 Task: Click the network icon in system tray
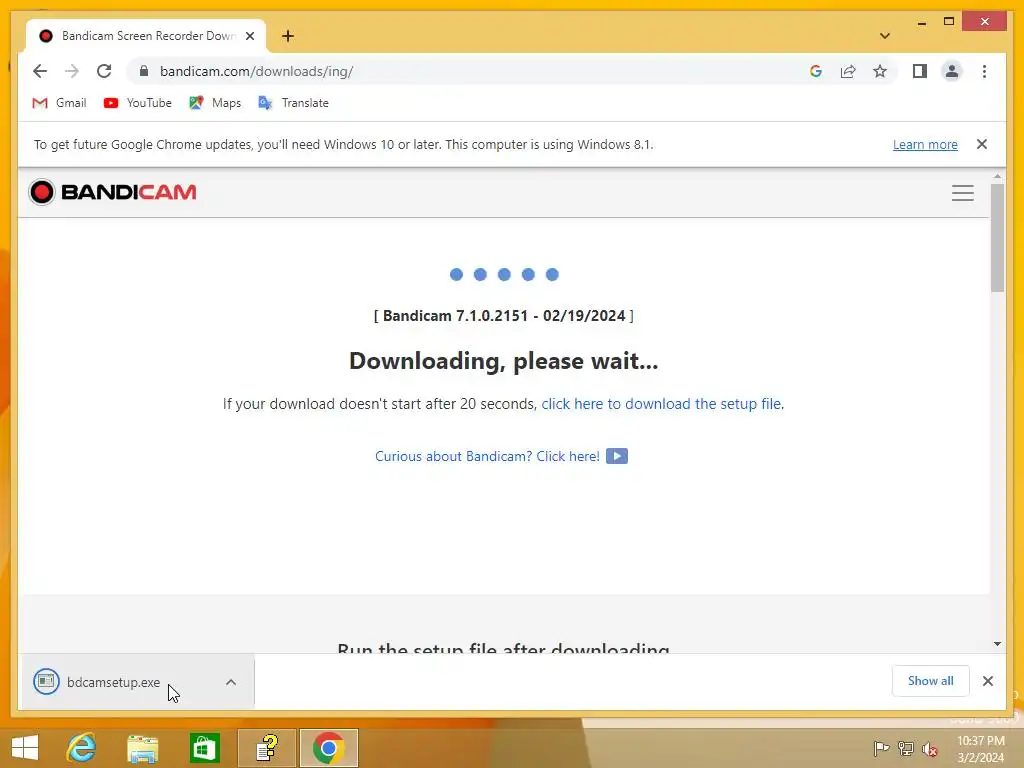point(906,748)
